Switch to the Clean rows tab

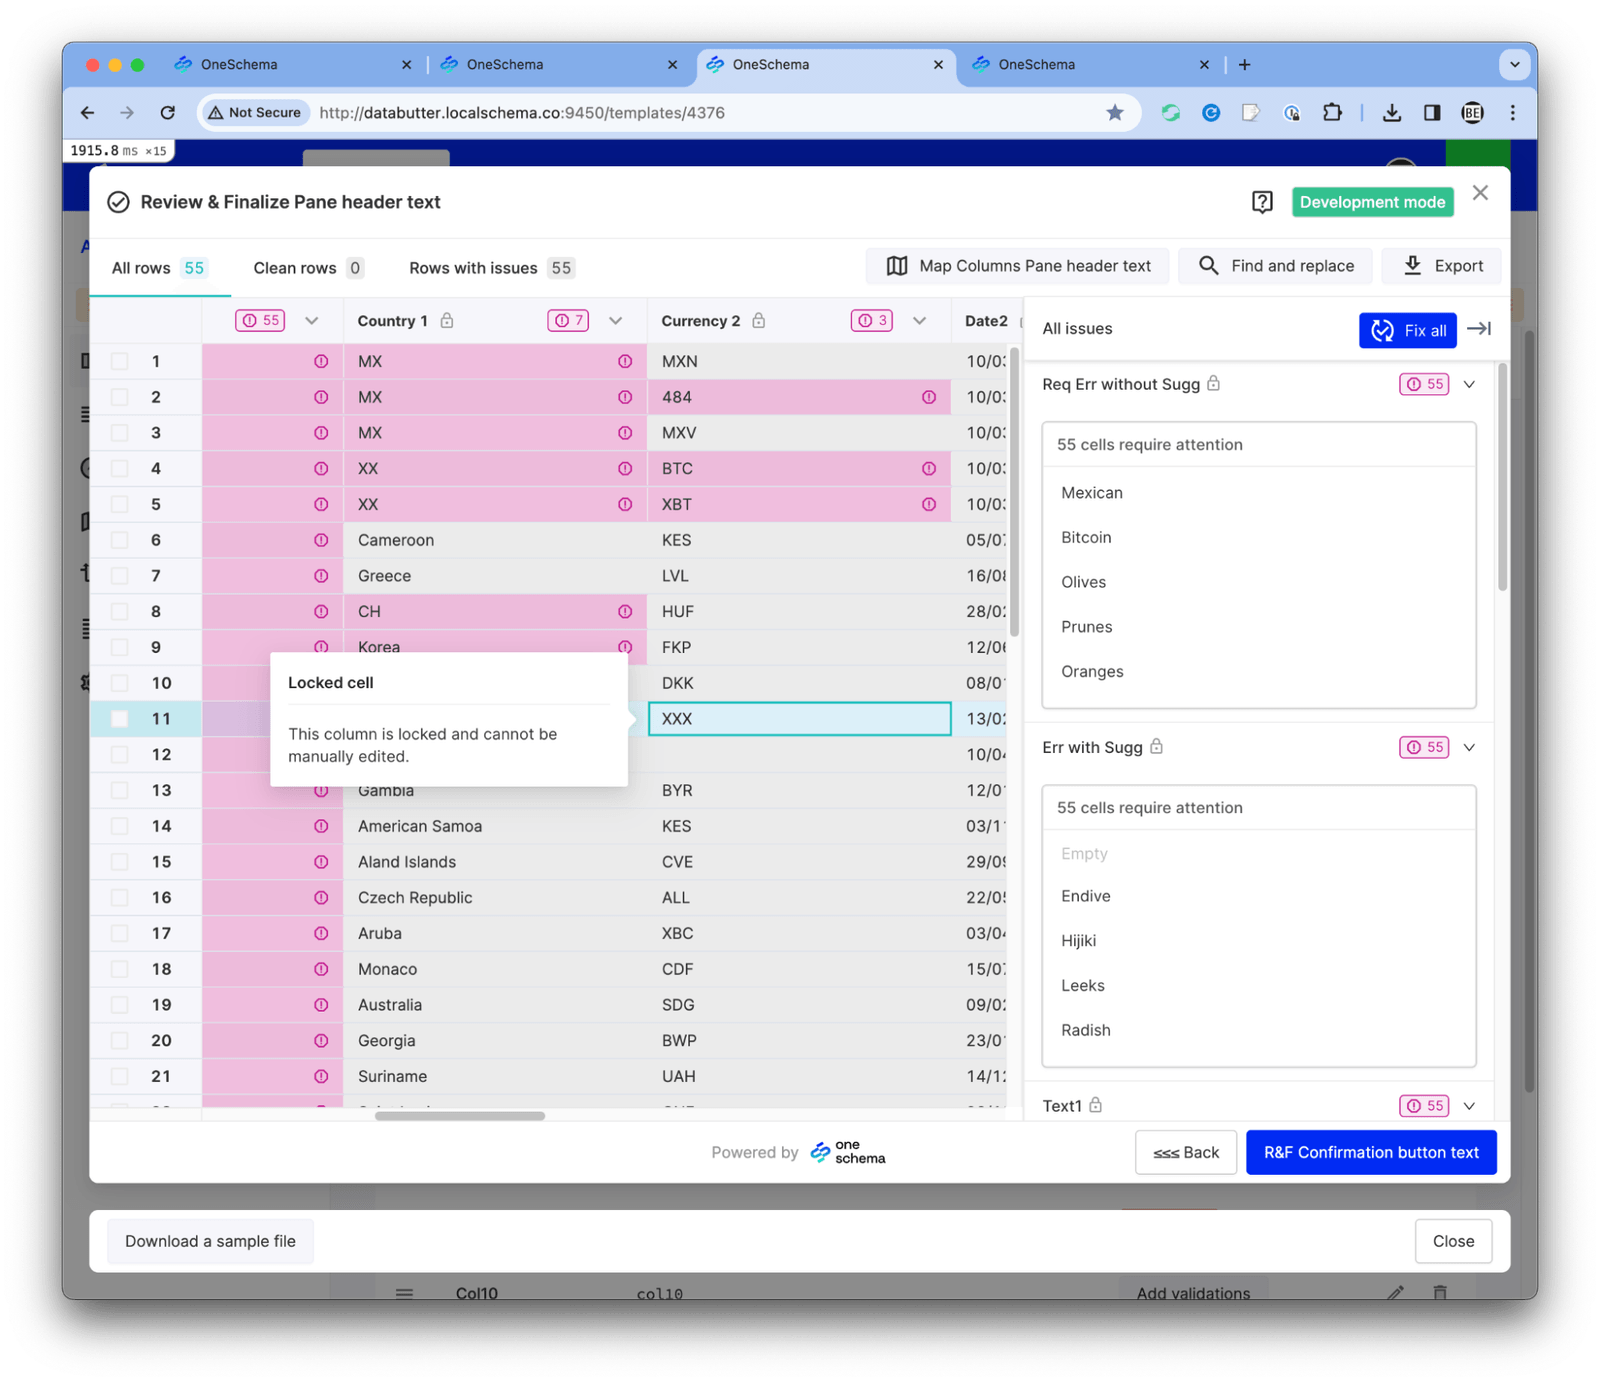[296, 267]
